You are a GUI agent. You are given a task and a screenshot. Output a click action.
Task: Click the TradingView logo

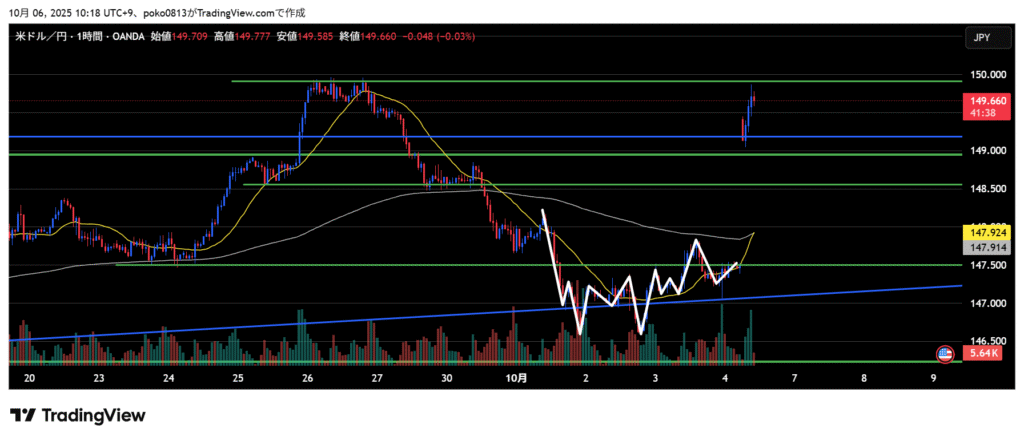coord(78,415)
